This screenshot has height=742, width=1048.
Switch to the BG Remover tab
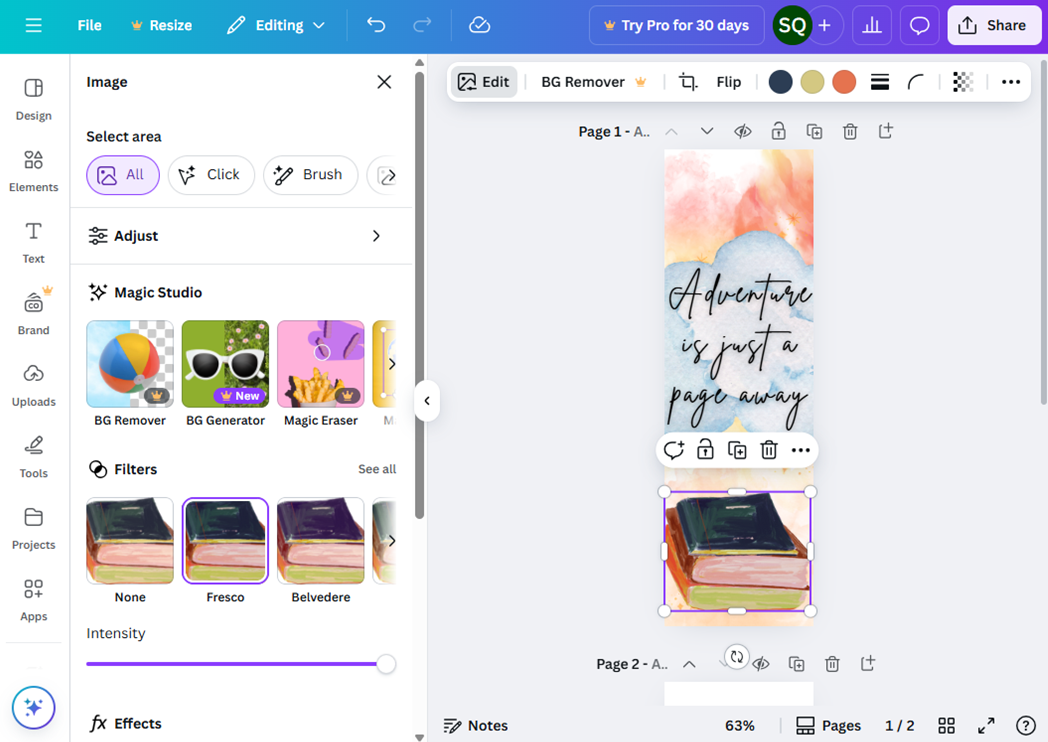pyautogui.click(x=583, y=82)
